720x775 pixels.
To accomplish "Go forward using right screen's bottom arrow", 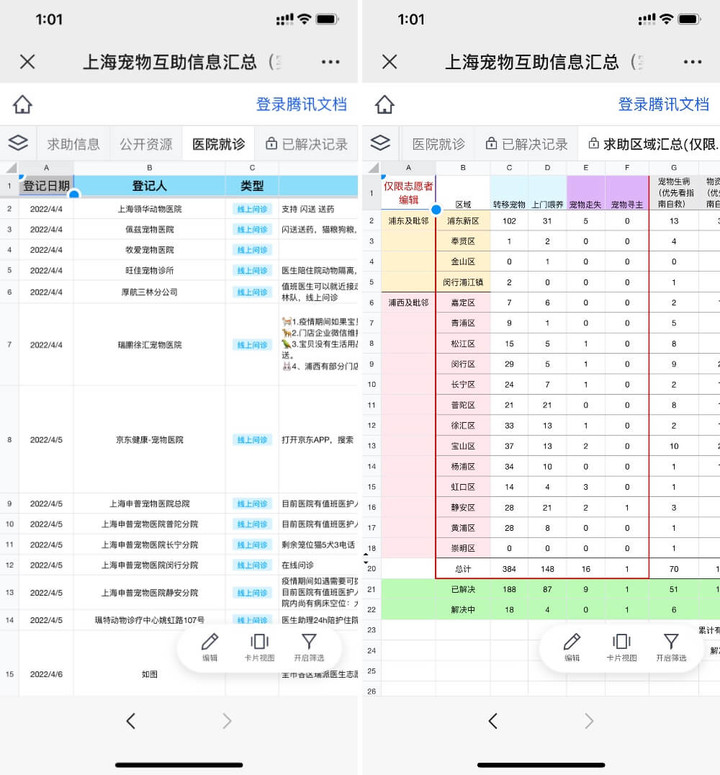I will pyautogui.click(x=589, y=721).
